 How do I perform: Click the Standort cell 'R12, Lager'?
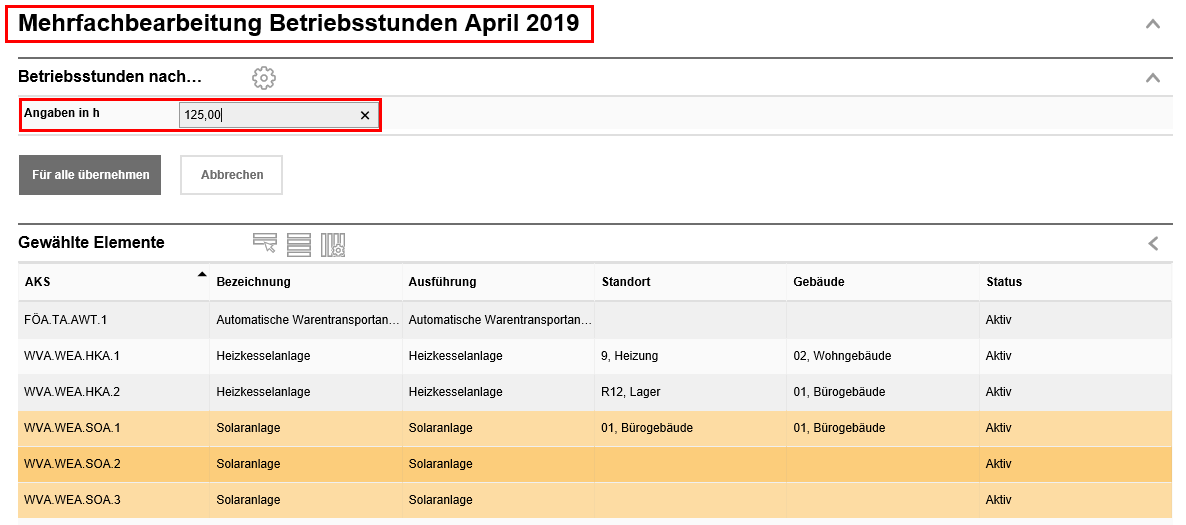632,392
